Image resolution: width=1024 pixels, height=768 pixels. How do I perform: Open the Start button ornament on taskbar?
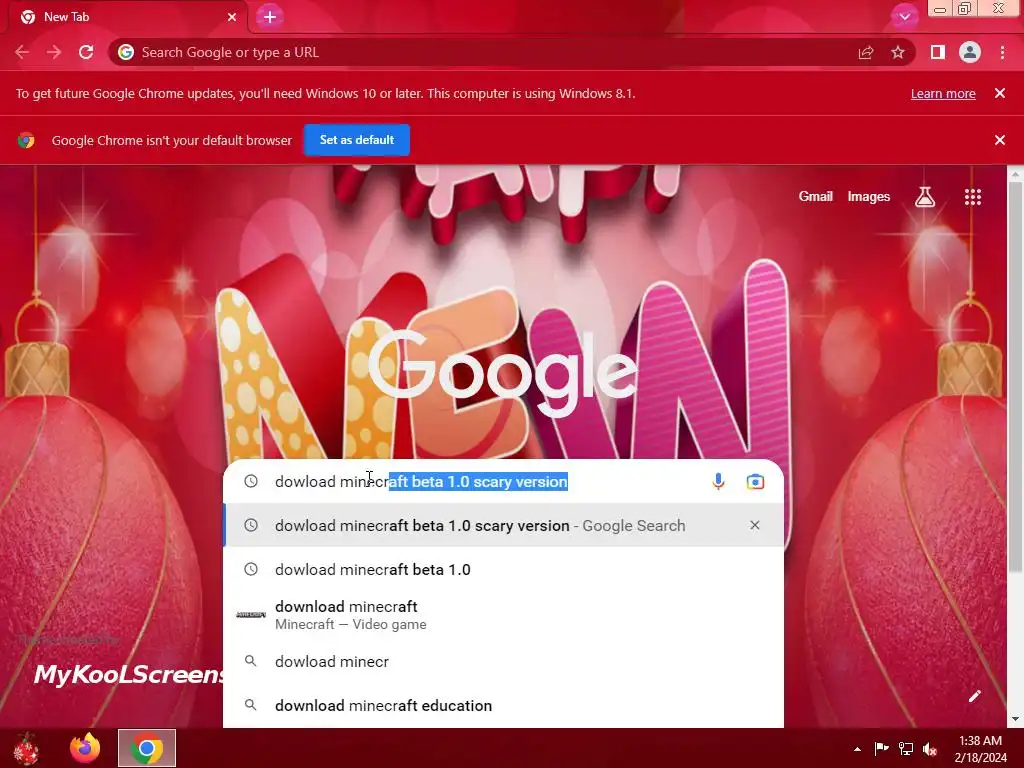[x=26, y=748]
